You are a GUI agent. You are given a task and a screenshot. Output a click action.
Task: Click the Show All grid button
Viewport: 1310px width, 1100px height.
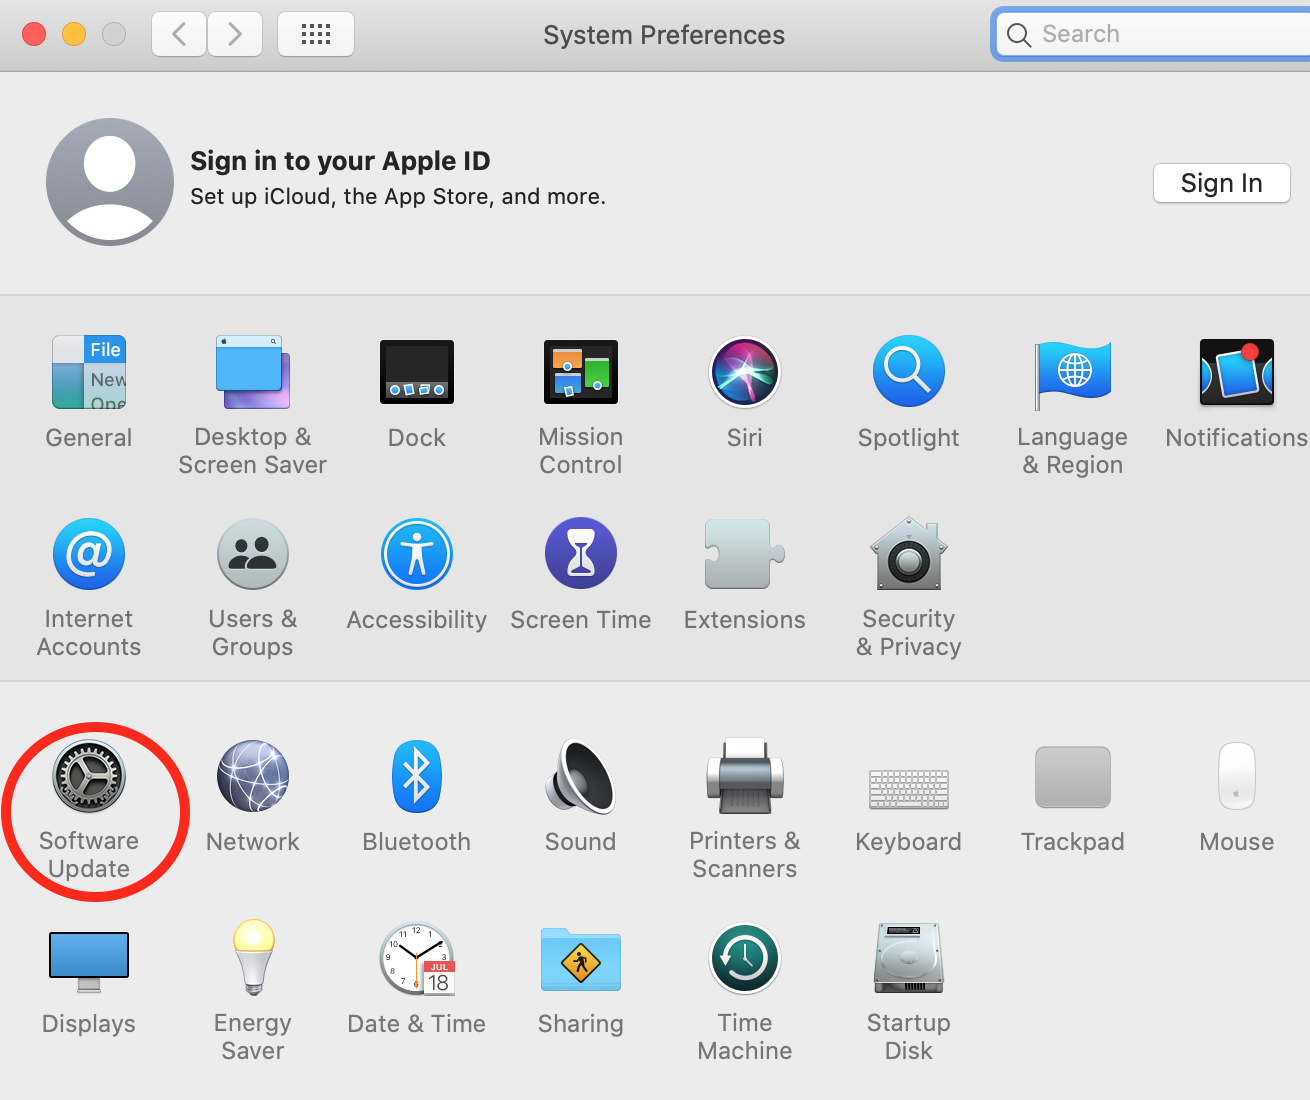click(x=315, y=35)
